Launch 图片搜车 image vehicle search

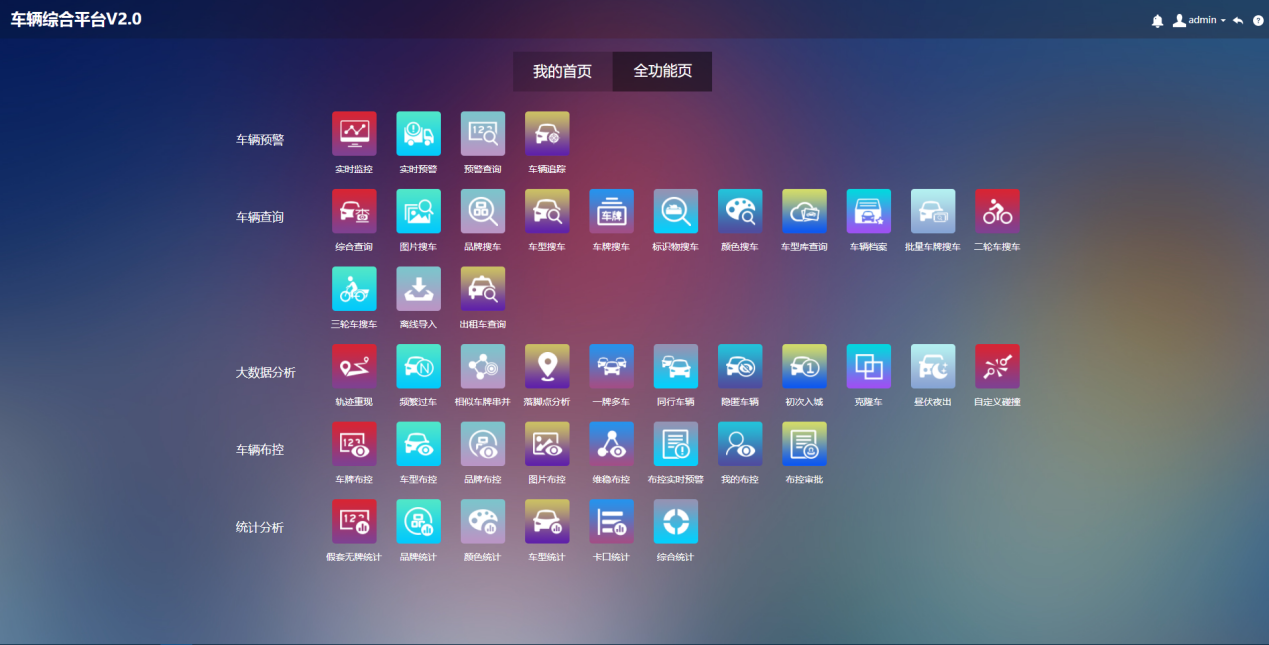418,211
